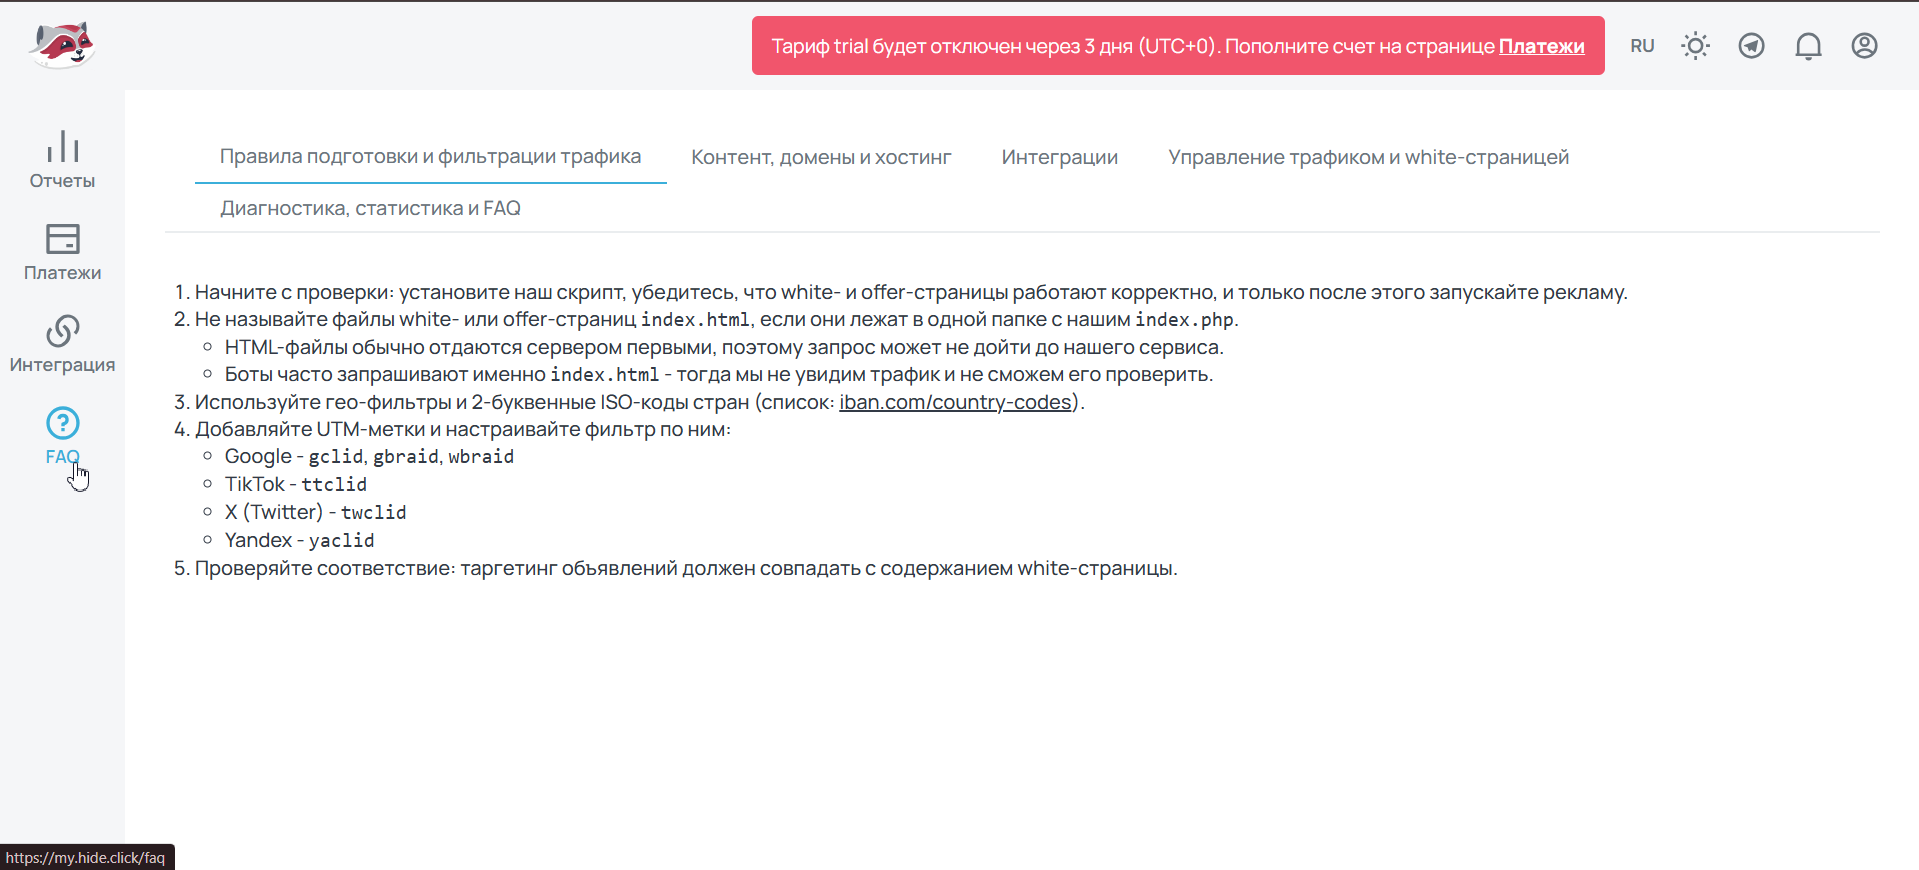Viewport: 1919px width, 870px height.
Task: Switch to Управление трафиком и white-страницей tab
Action: coord(1368,157)
